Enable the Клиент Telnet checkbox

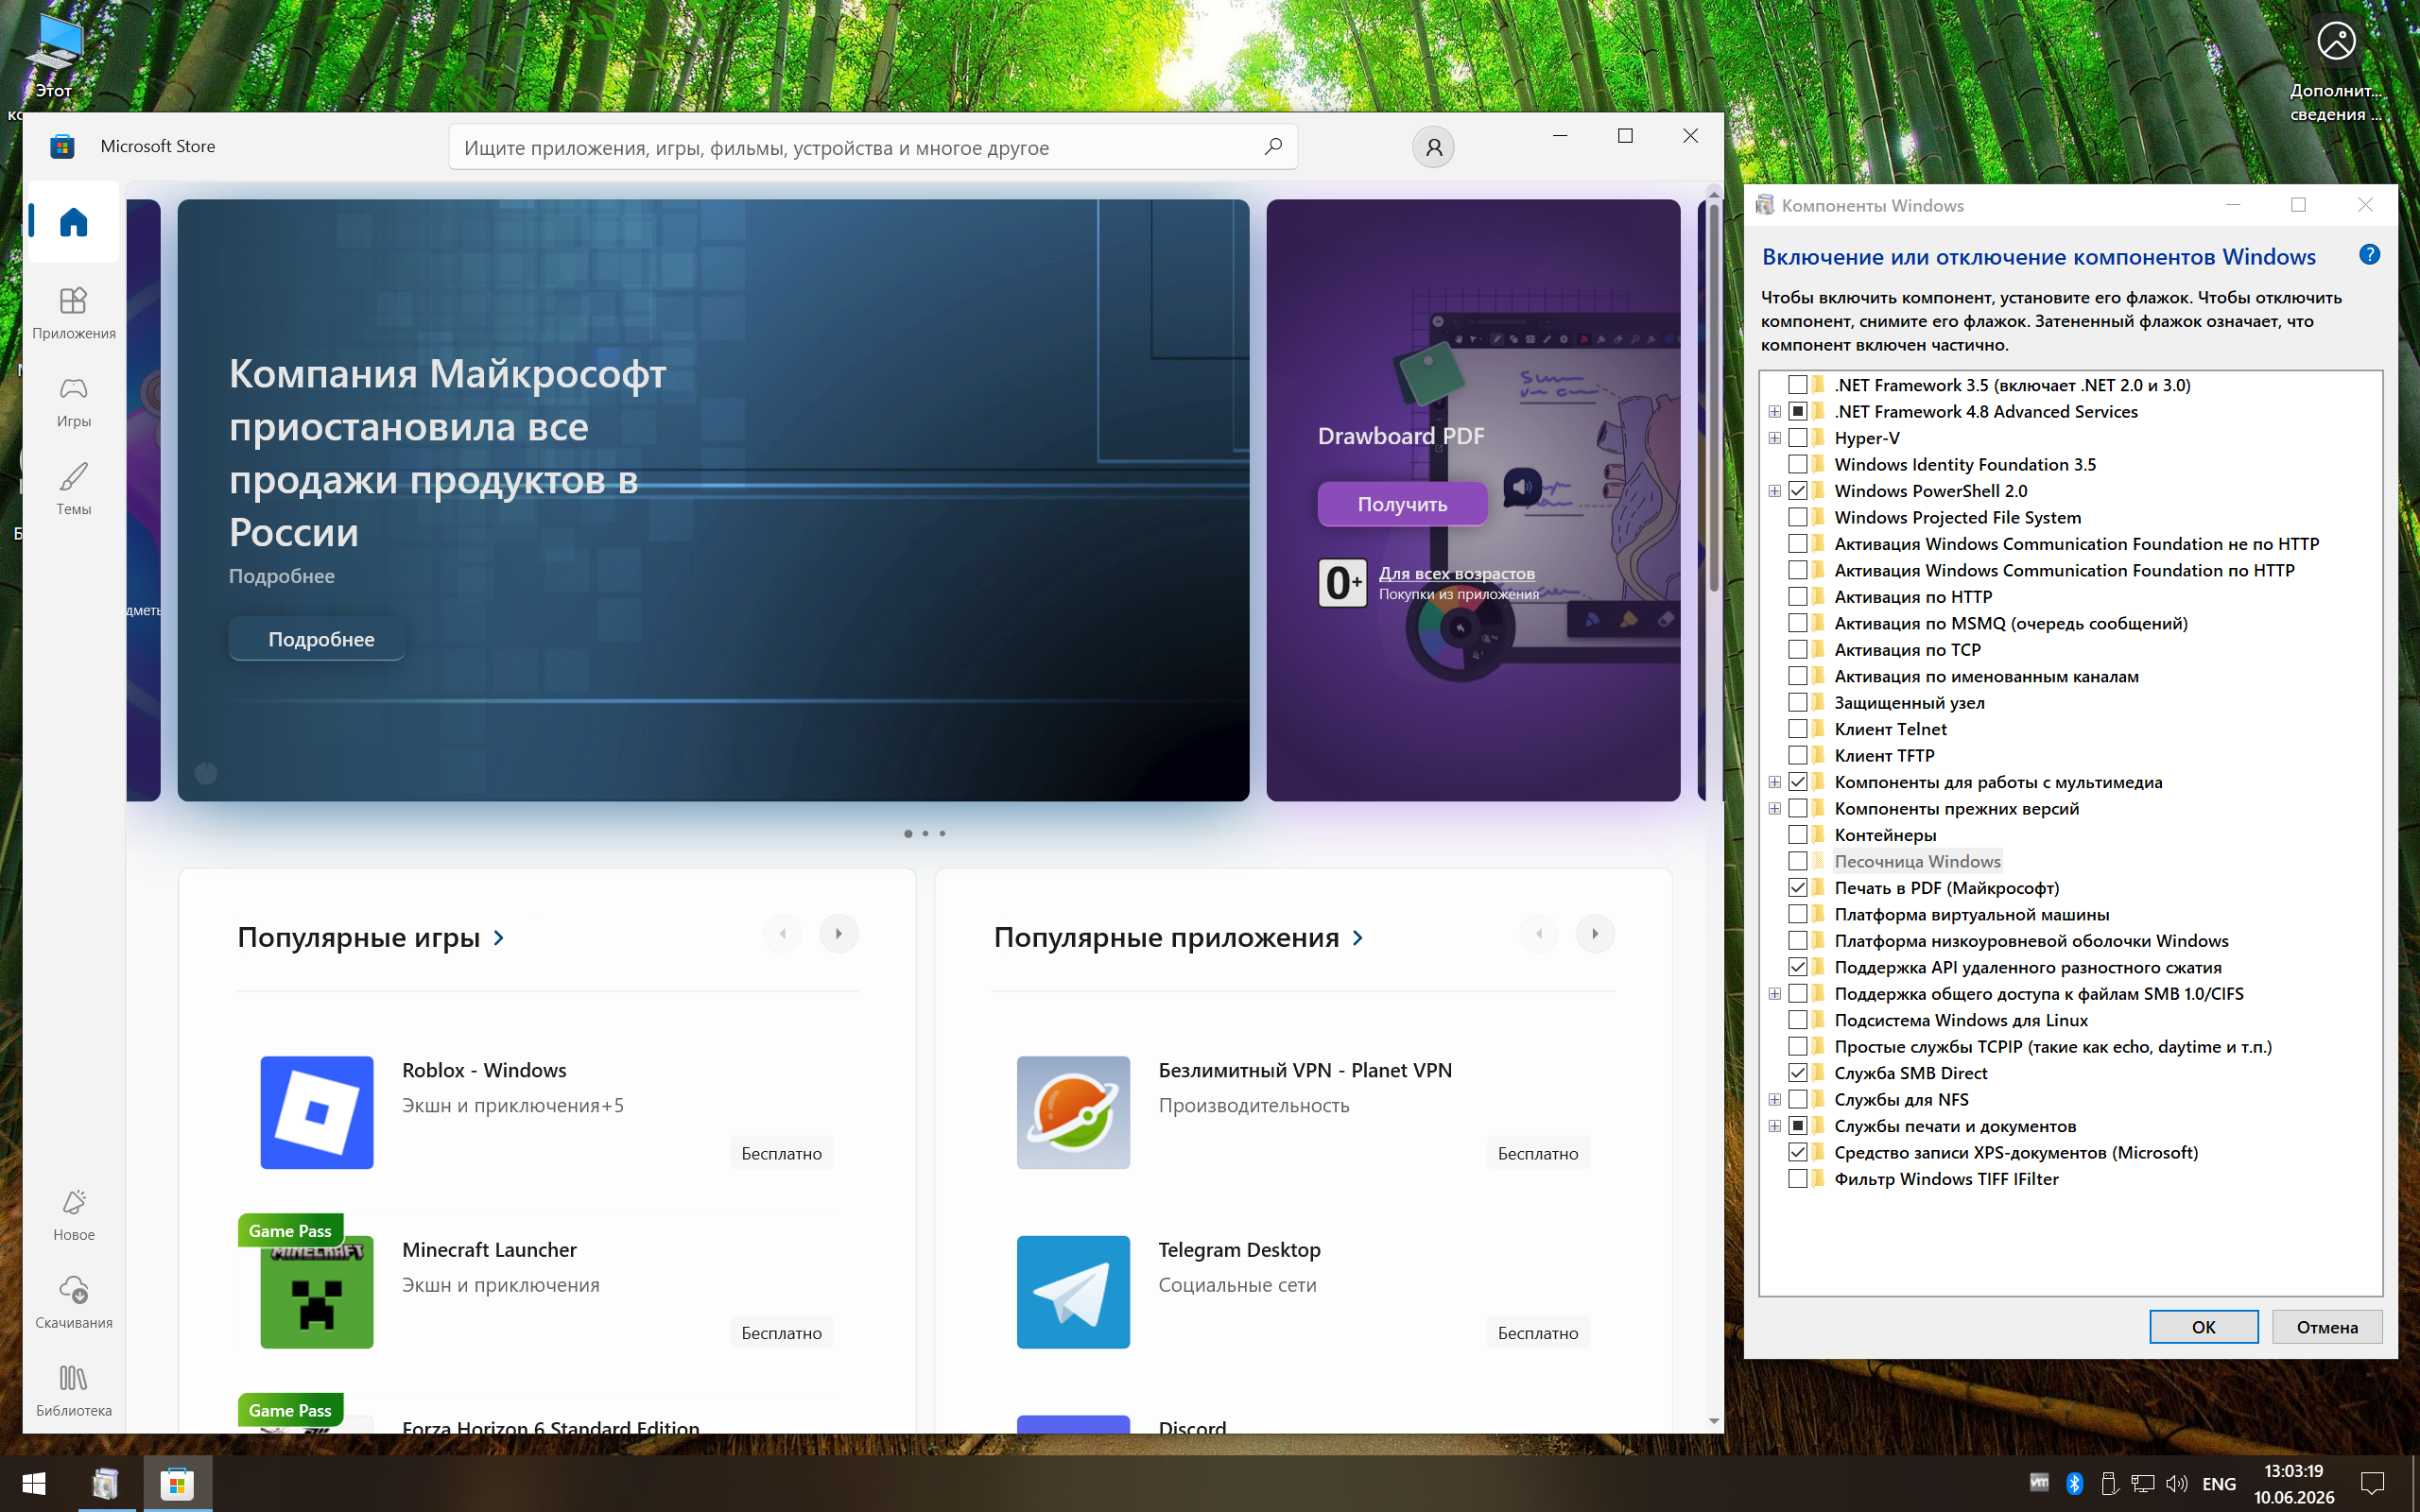click(x=1797, y=729)
